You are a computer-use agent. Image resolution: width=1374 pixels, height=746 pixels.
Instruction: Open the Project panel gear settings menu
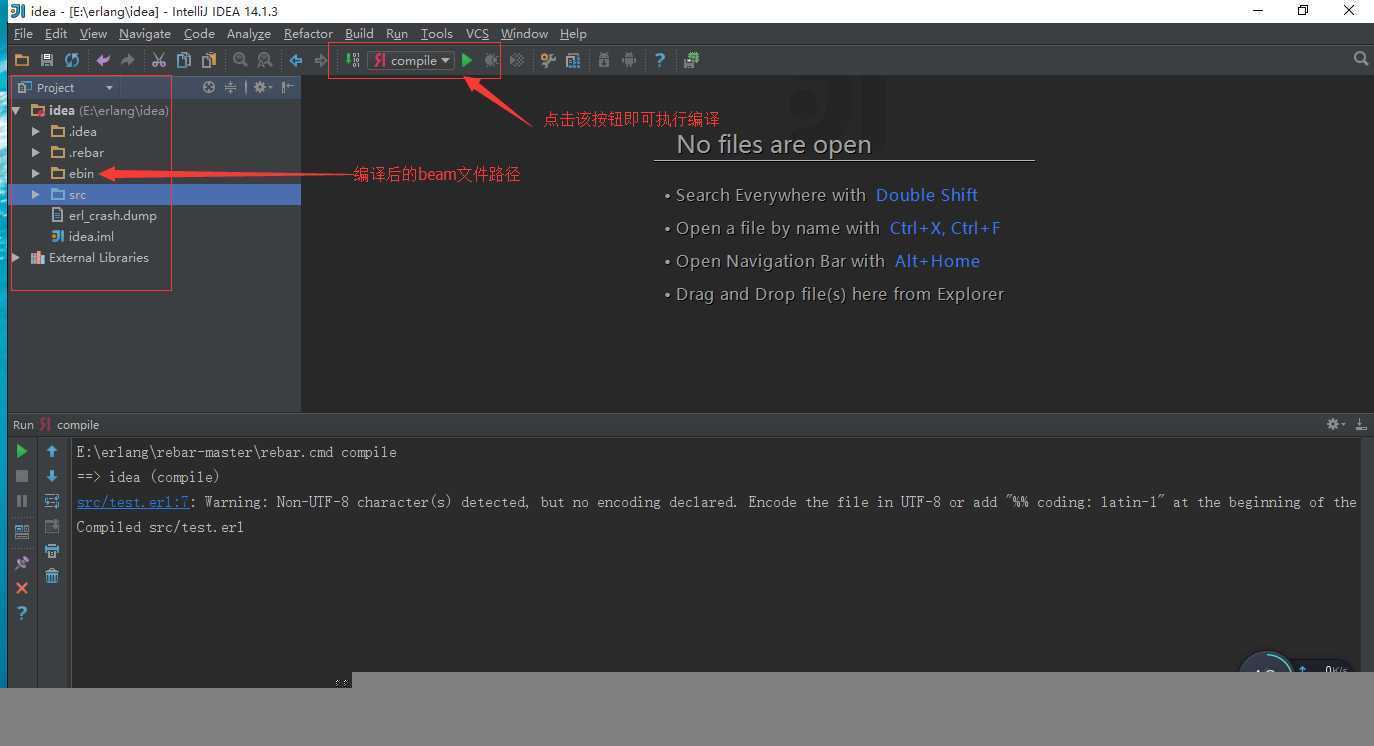[262, 87]
